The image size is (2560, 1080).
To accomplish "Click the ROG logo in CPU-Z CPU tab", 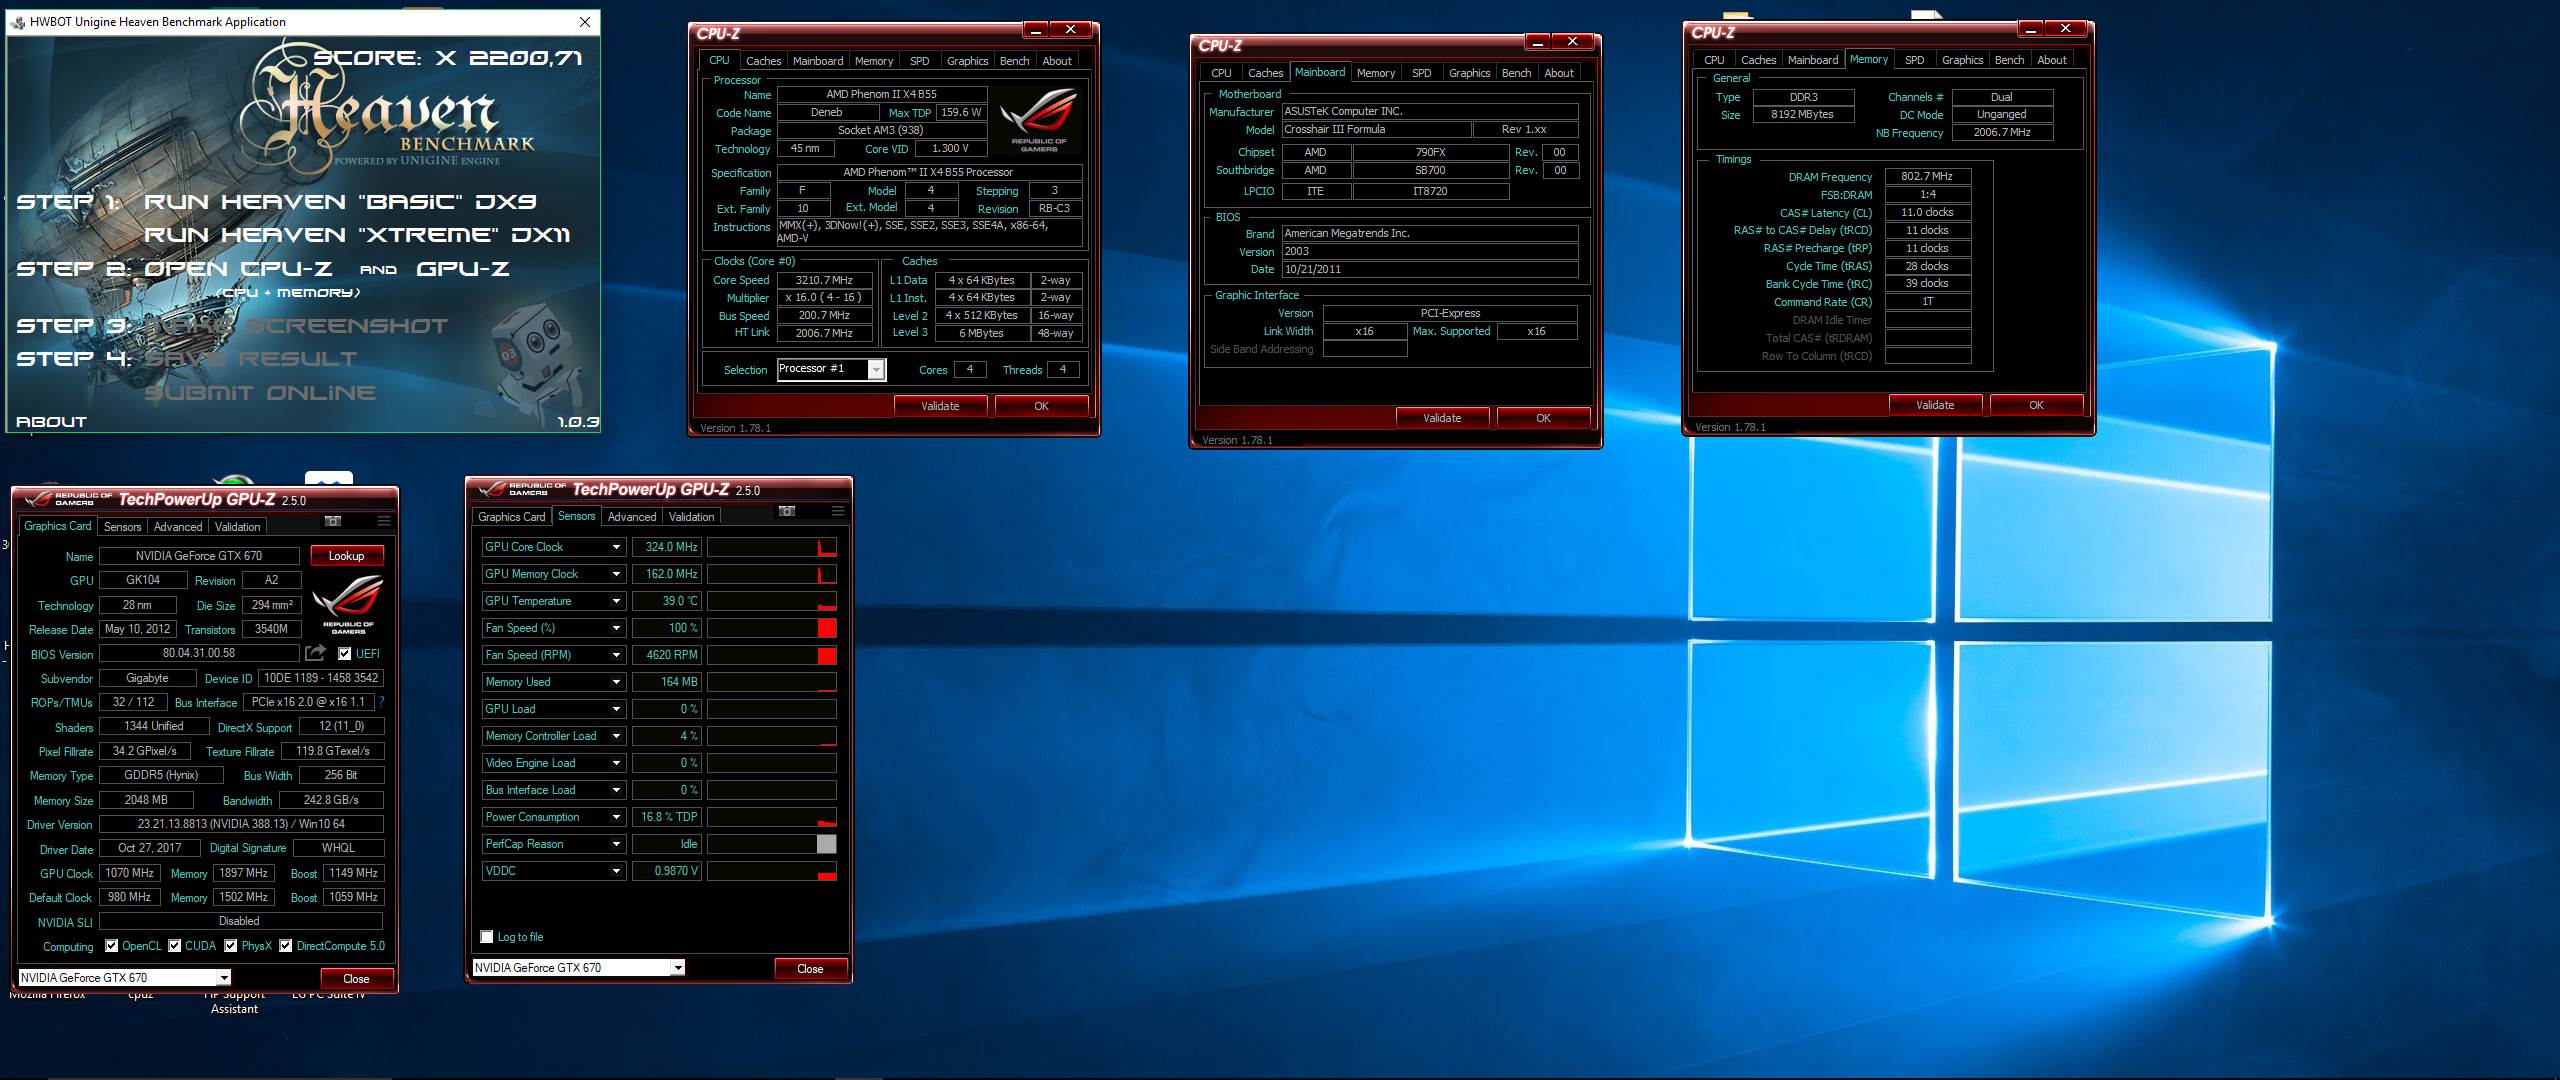I will [1038, 118].
